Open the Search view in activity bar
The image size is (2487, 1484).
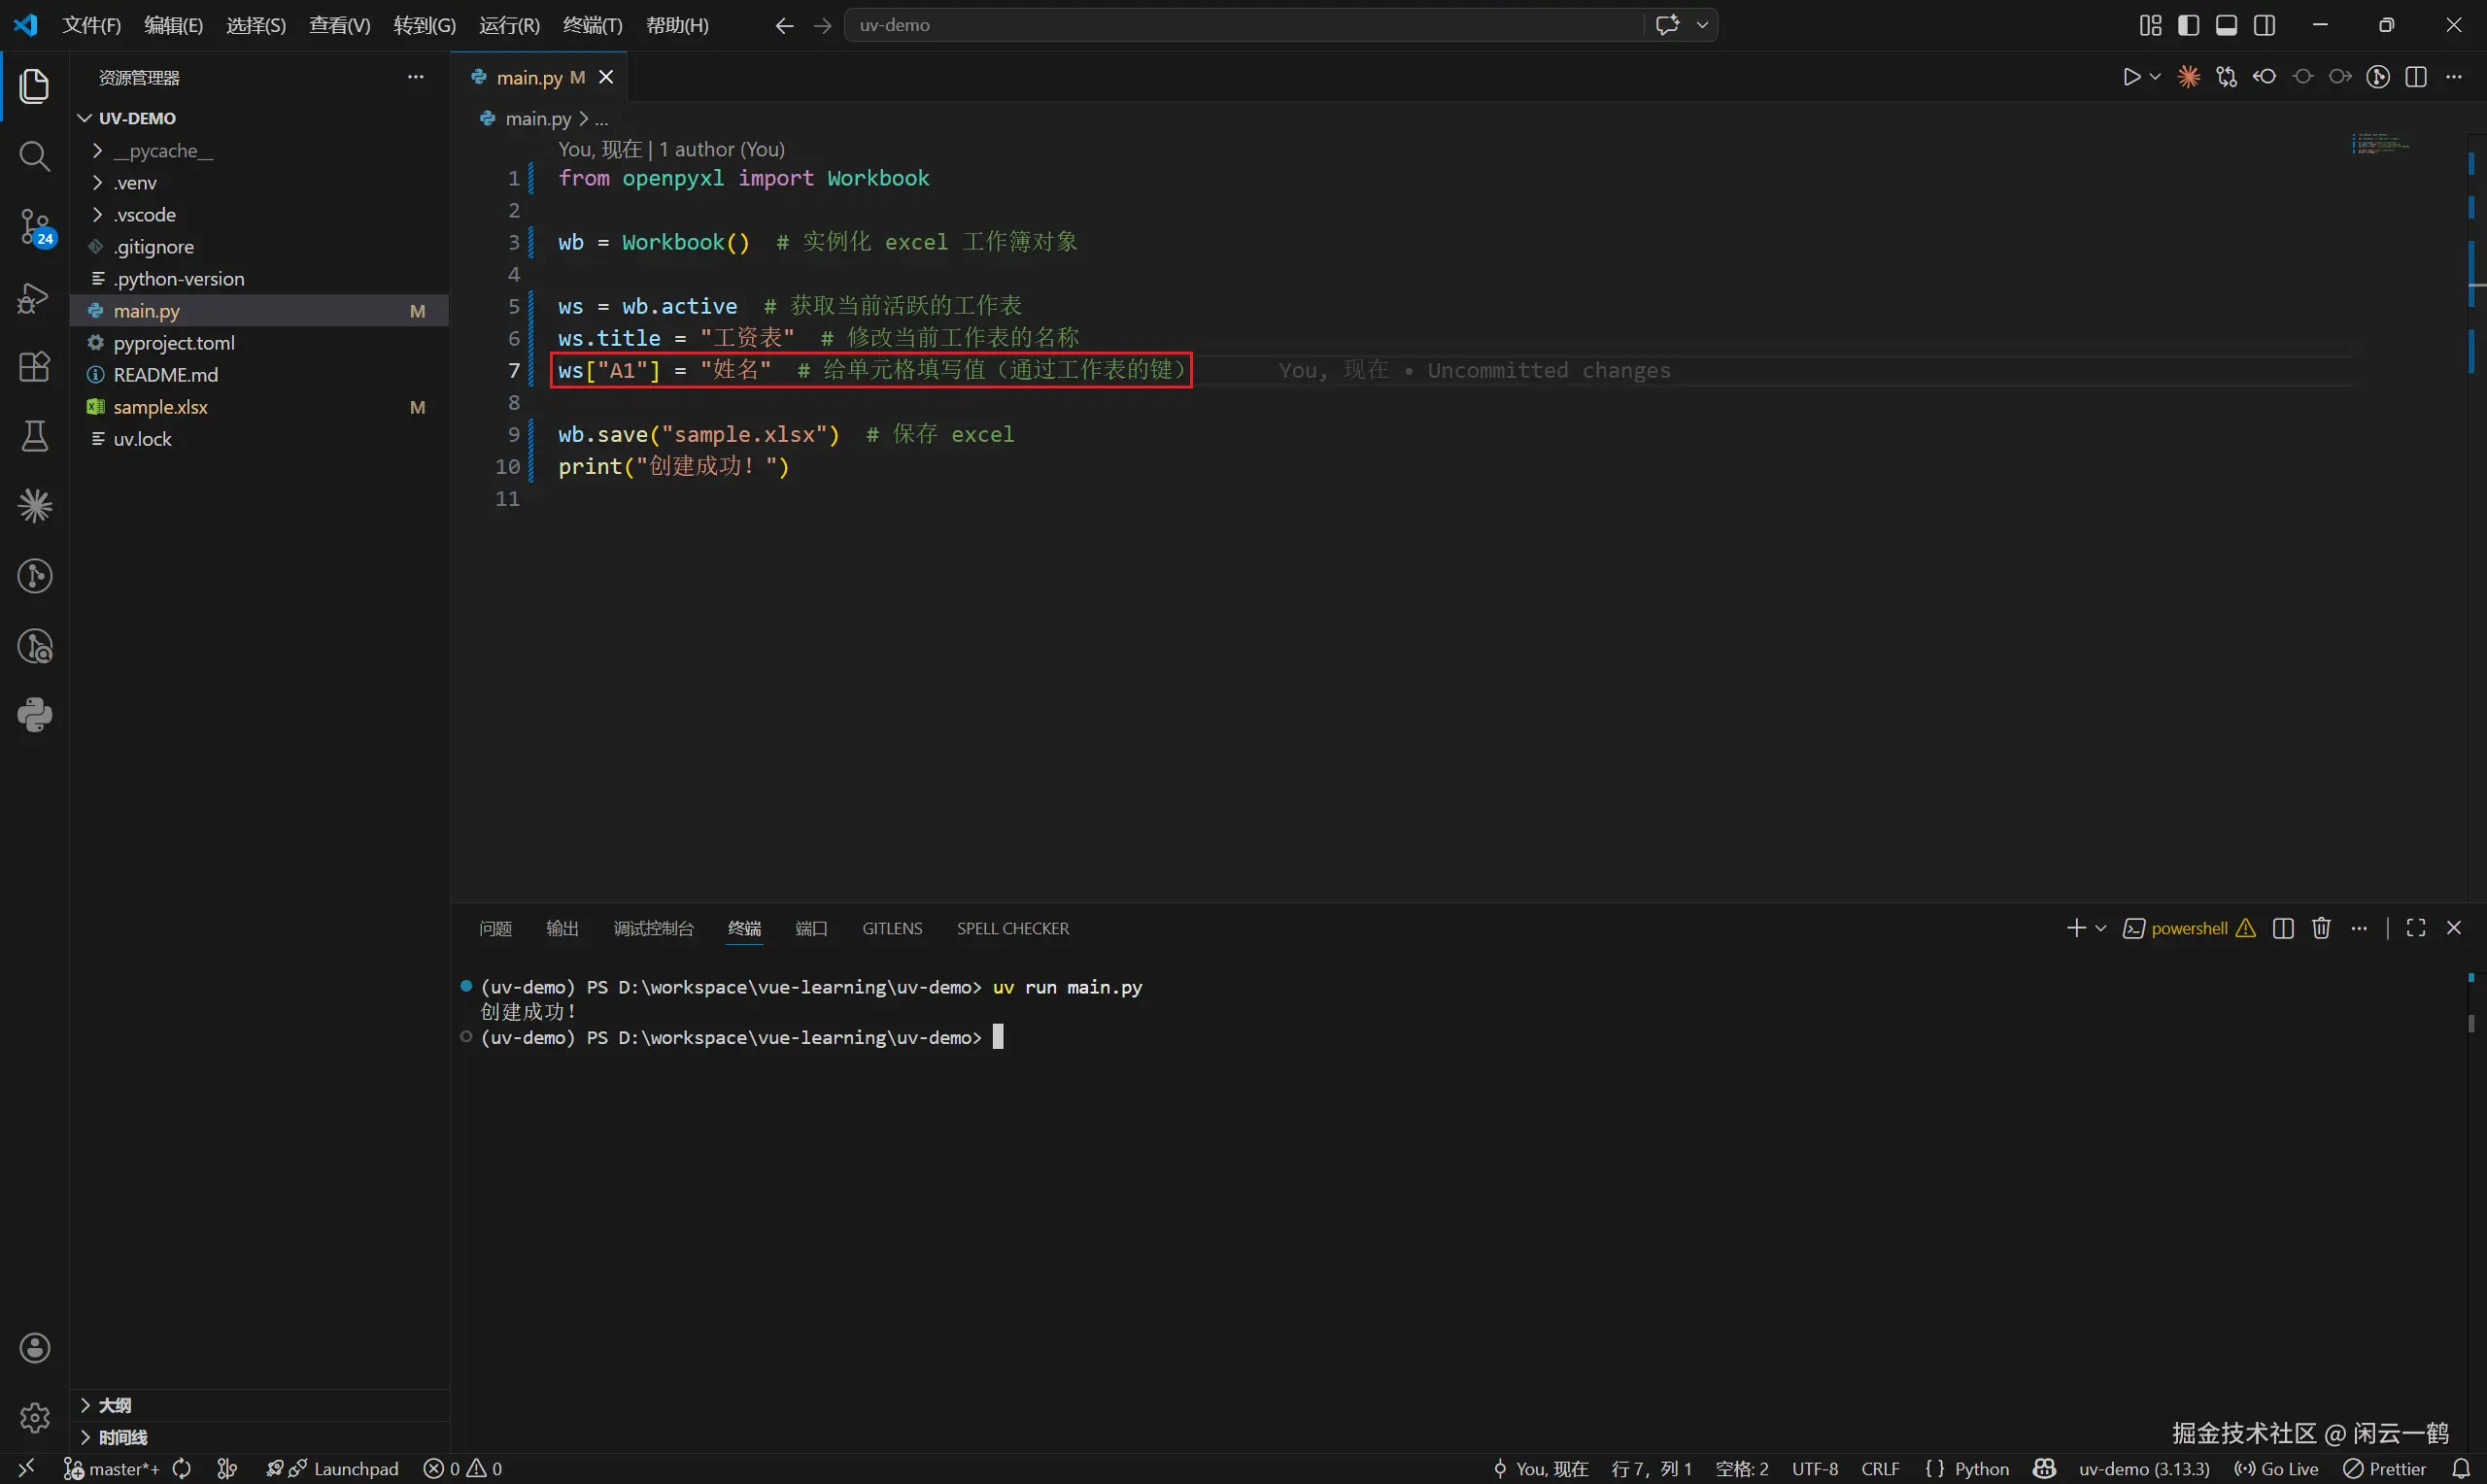tap(34, 156)
